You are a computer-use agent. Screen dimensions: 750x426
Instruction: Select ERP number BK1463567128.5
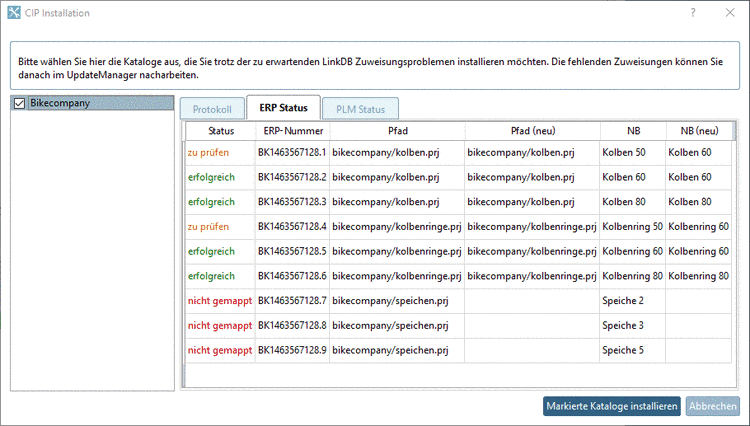(293, 251)
